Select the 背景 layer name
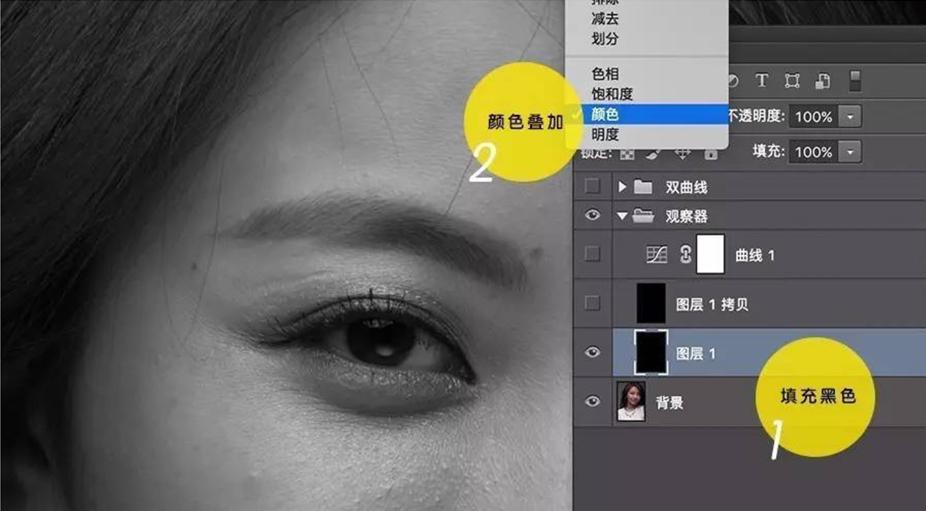The width and height of the screenshot is (926, 511). pos(669,403)
